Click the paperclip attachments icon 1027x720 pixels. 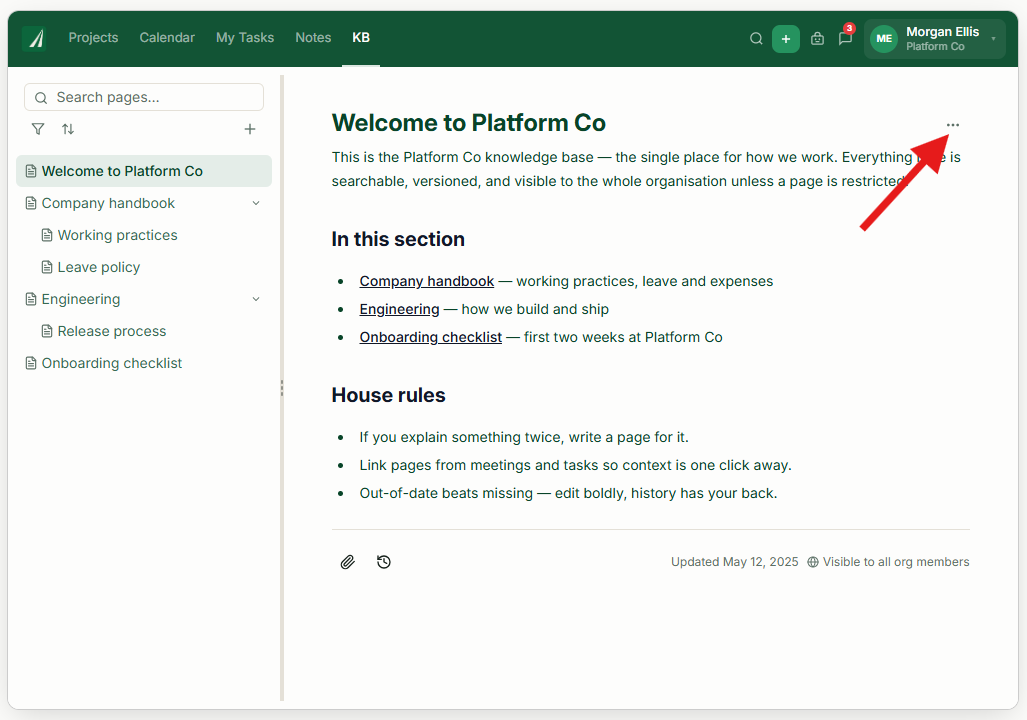347,562
